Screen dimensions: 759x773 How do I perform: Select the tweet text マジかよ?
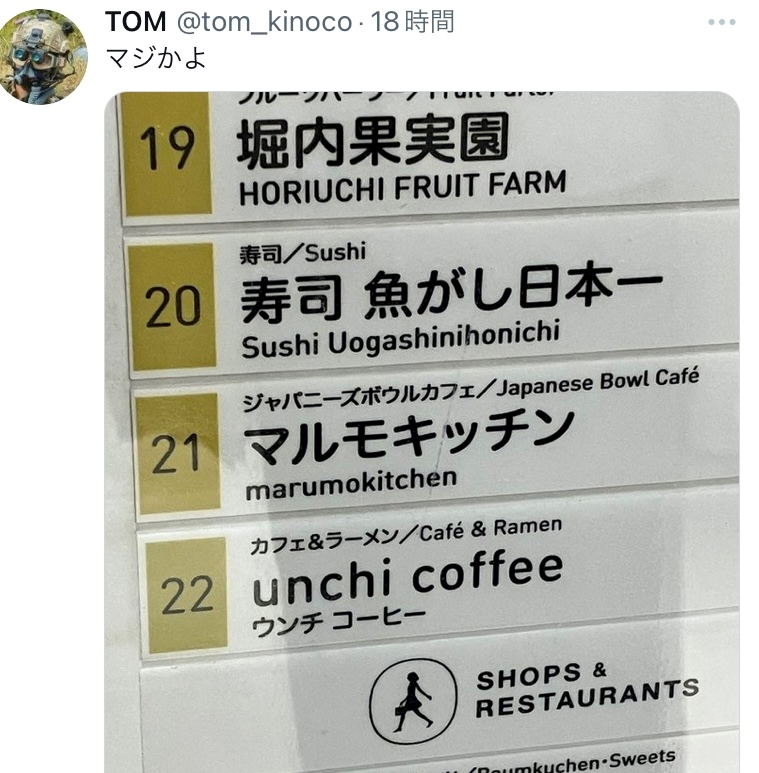[156, 58]
